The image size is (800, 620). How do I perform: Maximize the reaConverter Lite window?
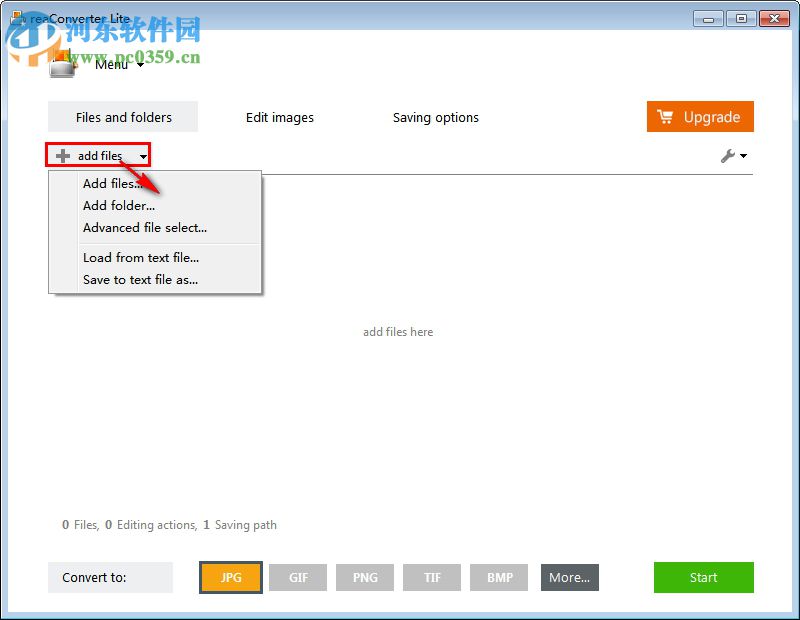(741, 19)
